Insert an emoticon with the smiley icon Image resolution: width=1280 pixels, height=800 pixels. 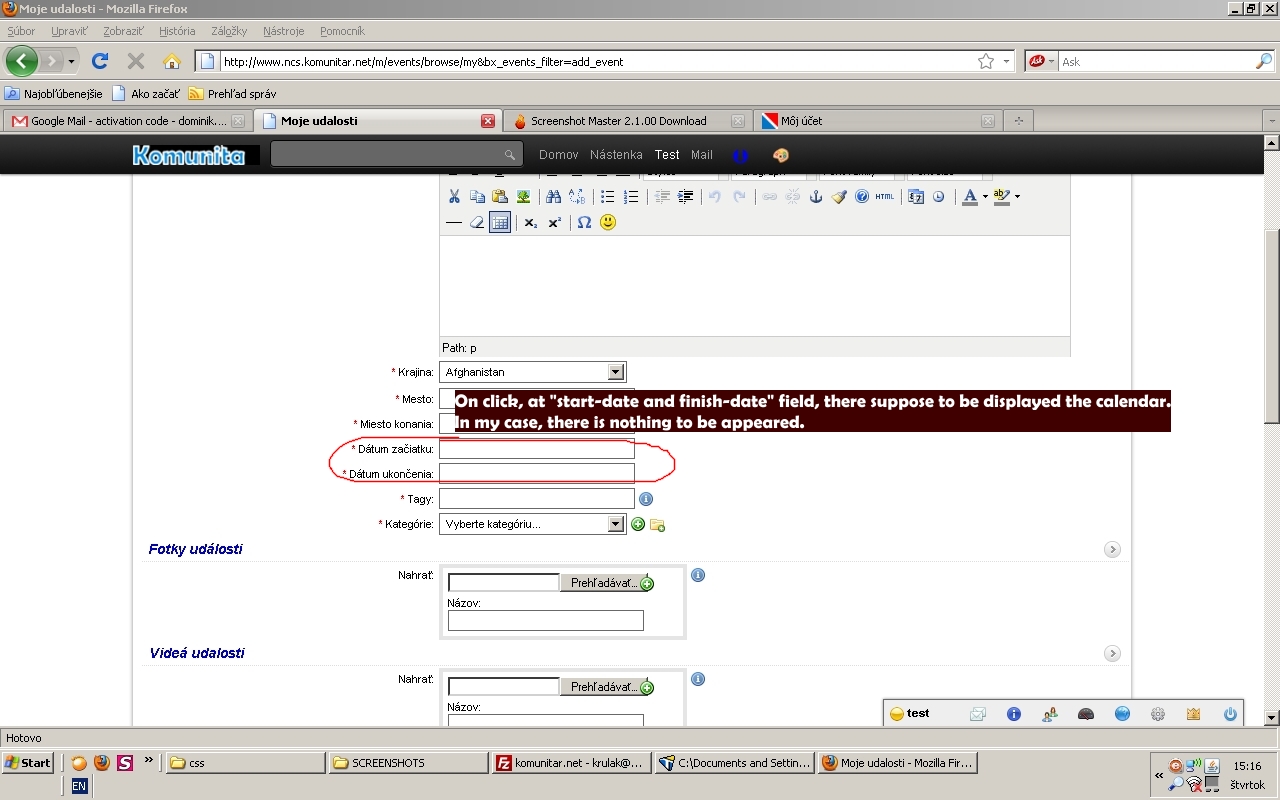(608, 222)
